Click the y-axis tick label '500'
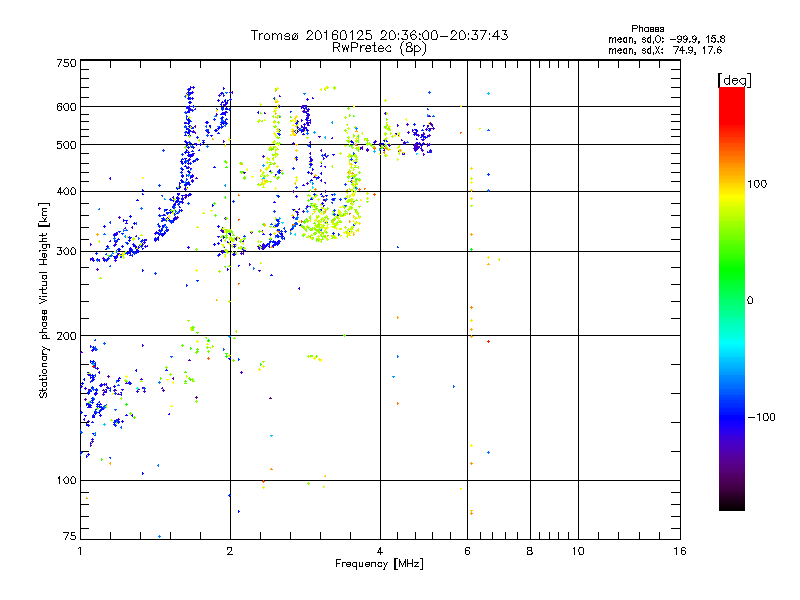Image resolution: width=800 pixels, height=600 pixels. [x=66, y=145]
